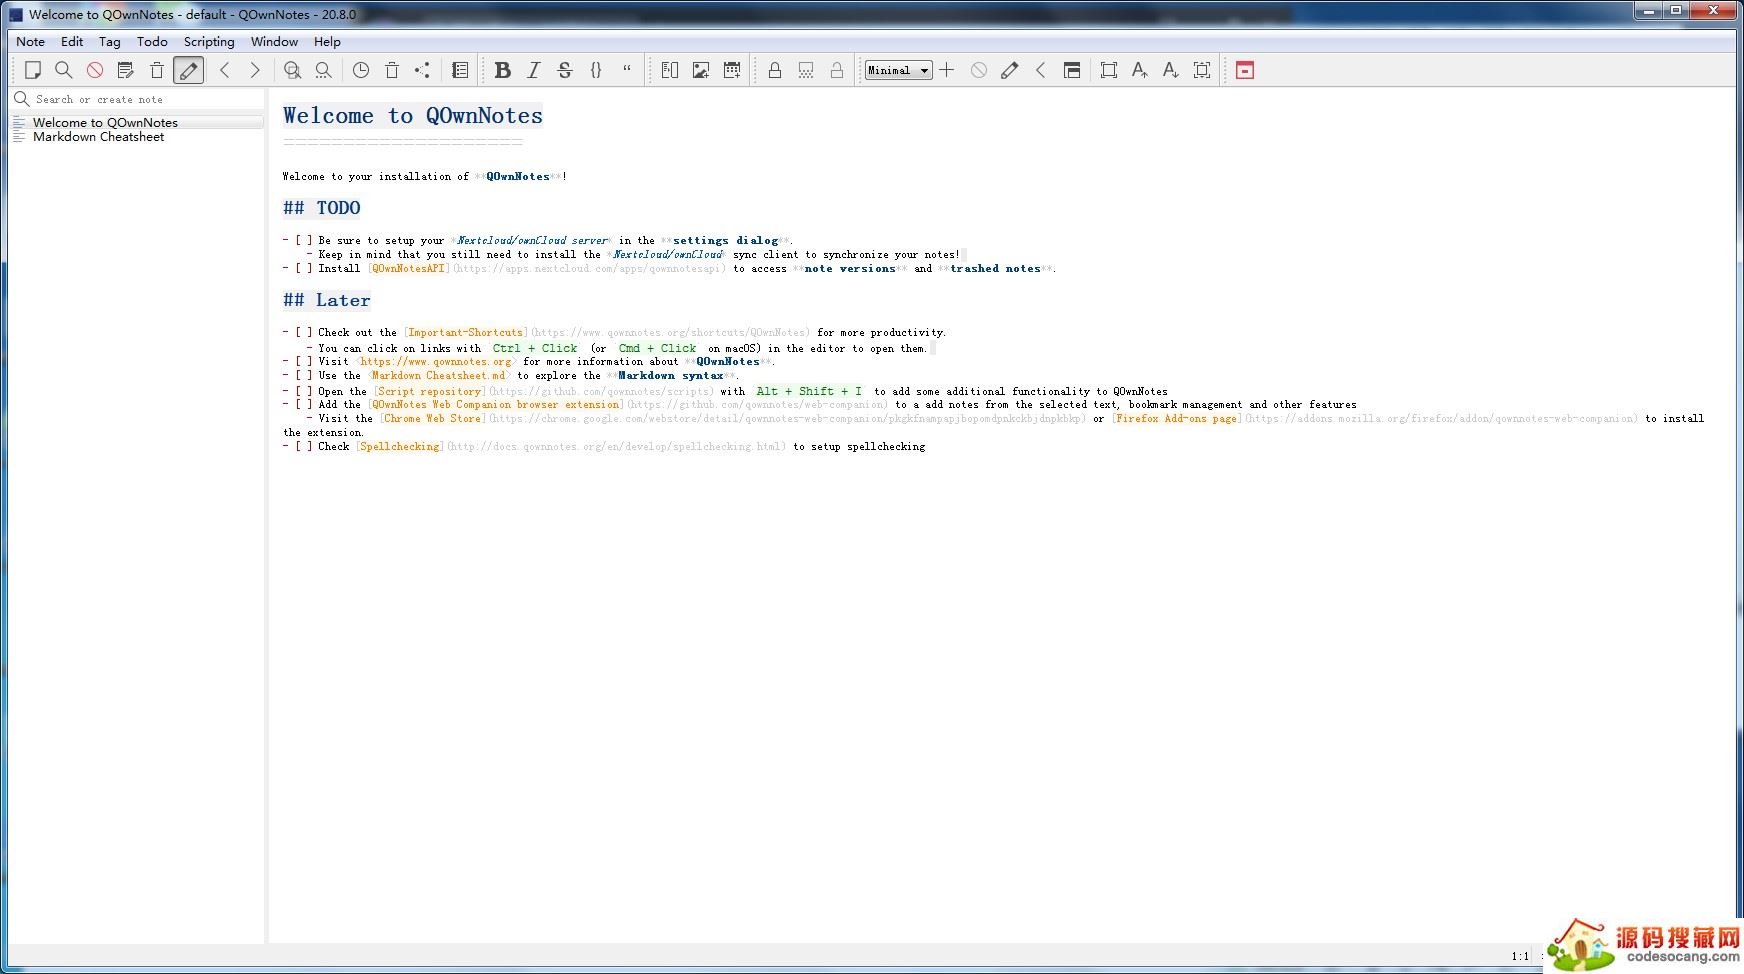Apply strikethrough formatting
The image size is (1744, 974).
click(565, 70)
